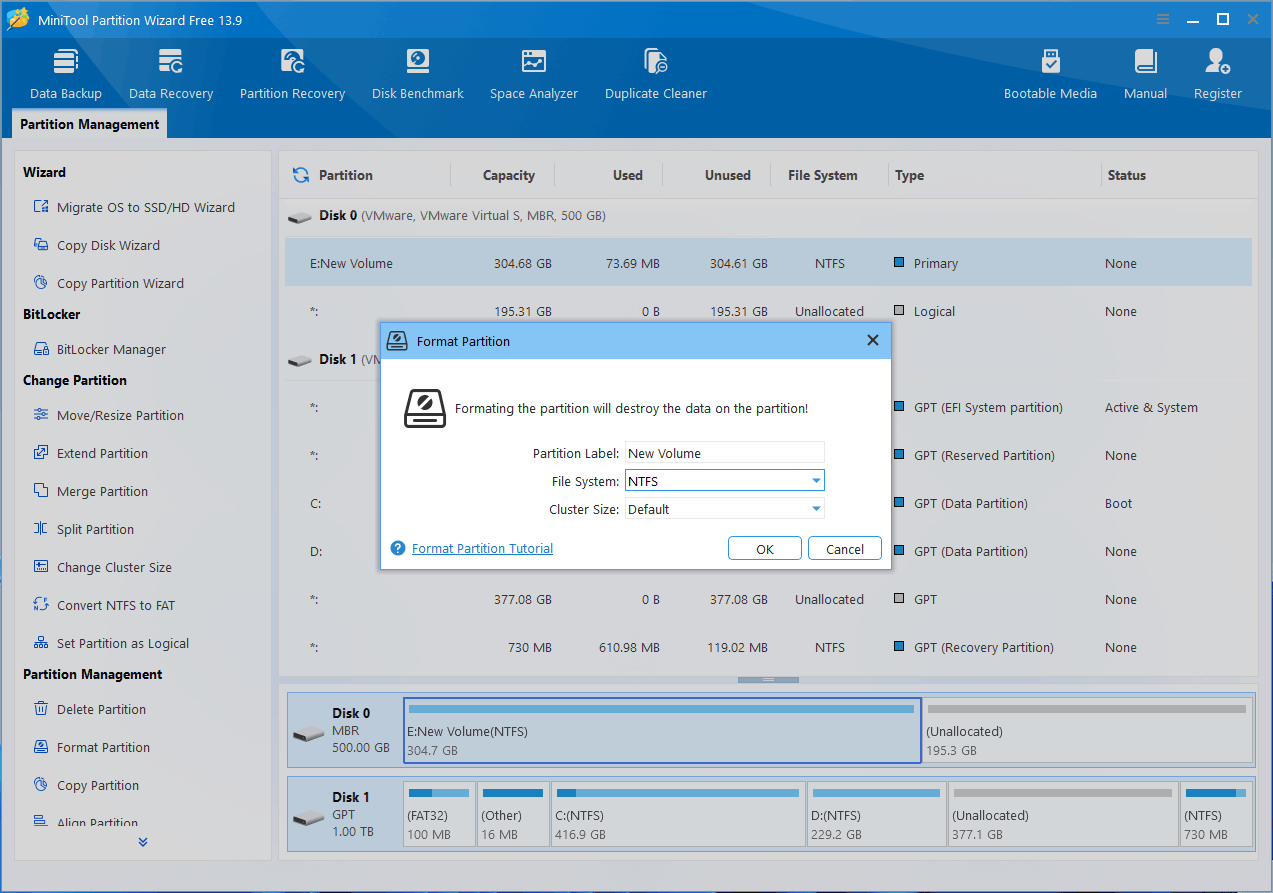The image size is (1273, 893).
Task: Click Disk 0 MBR label in disk map
Action: click(x=346, y=731)
